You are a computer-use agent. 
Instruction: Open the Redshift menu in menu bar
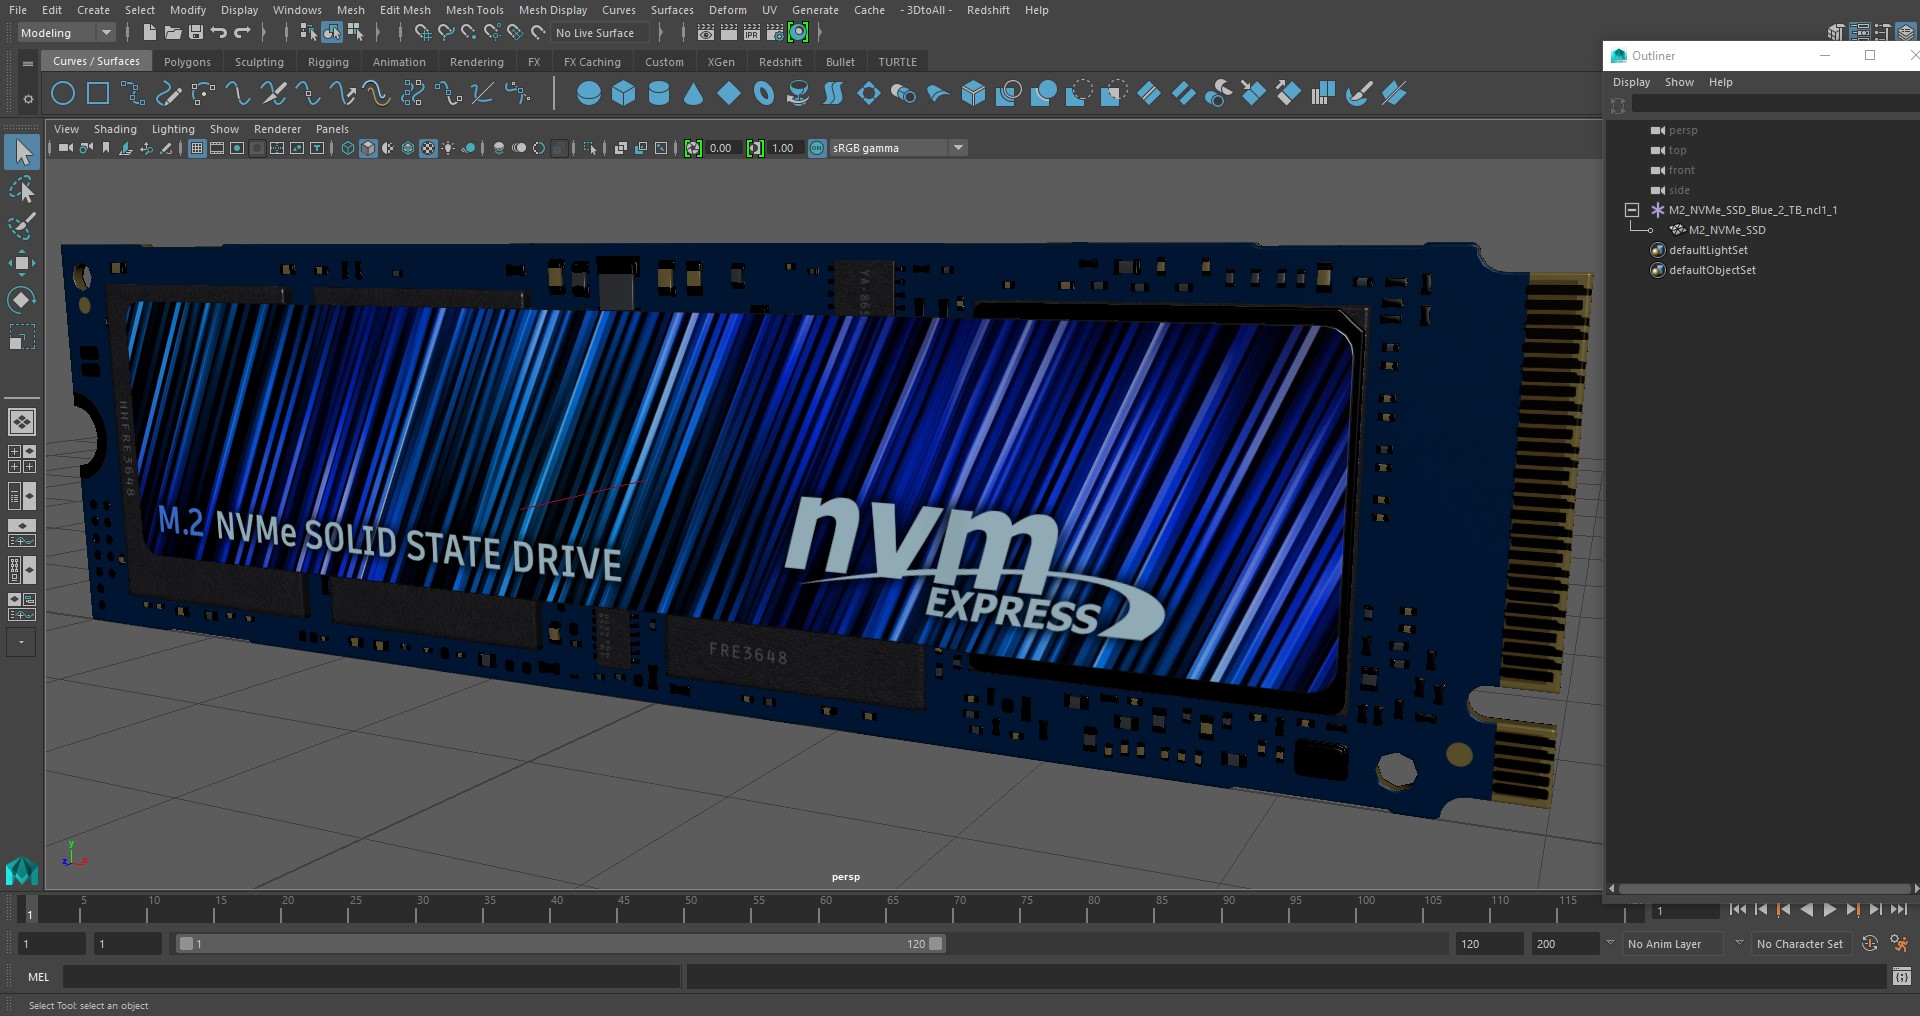click(988, 10)
